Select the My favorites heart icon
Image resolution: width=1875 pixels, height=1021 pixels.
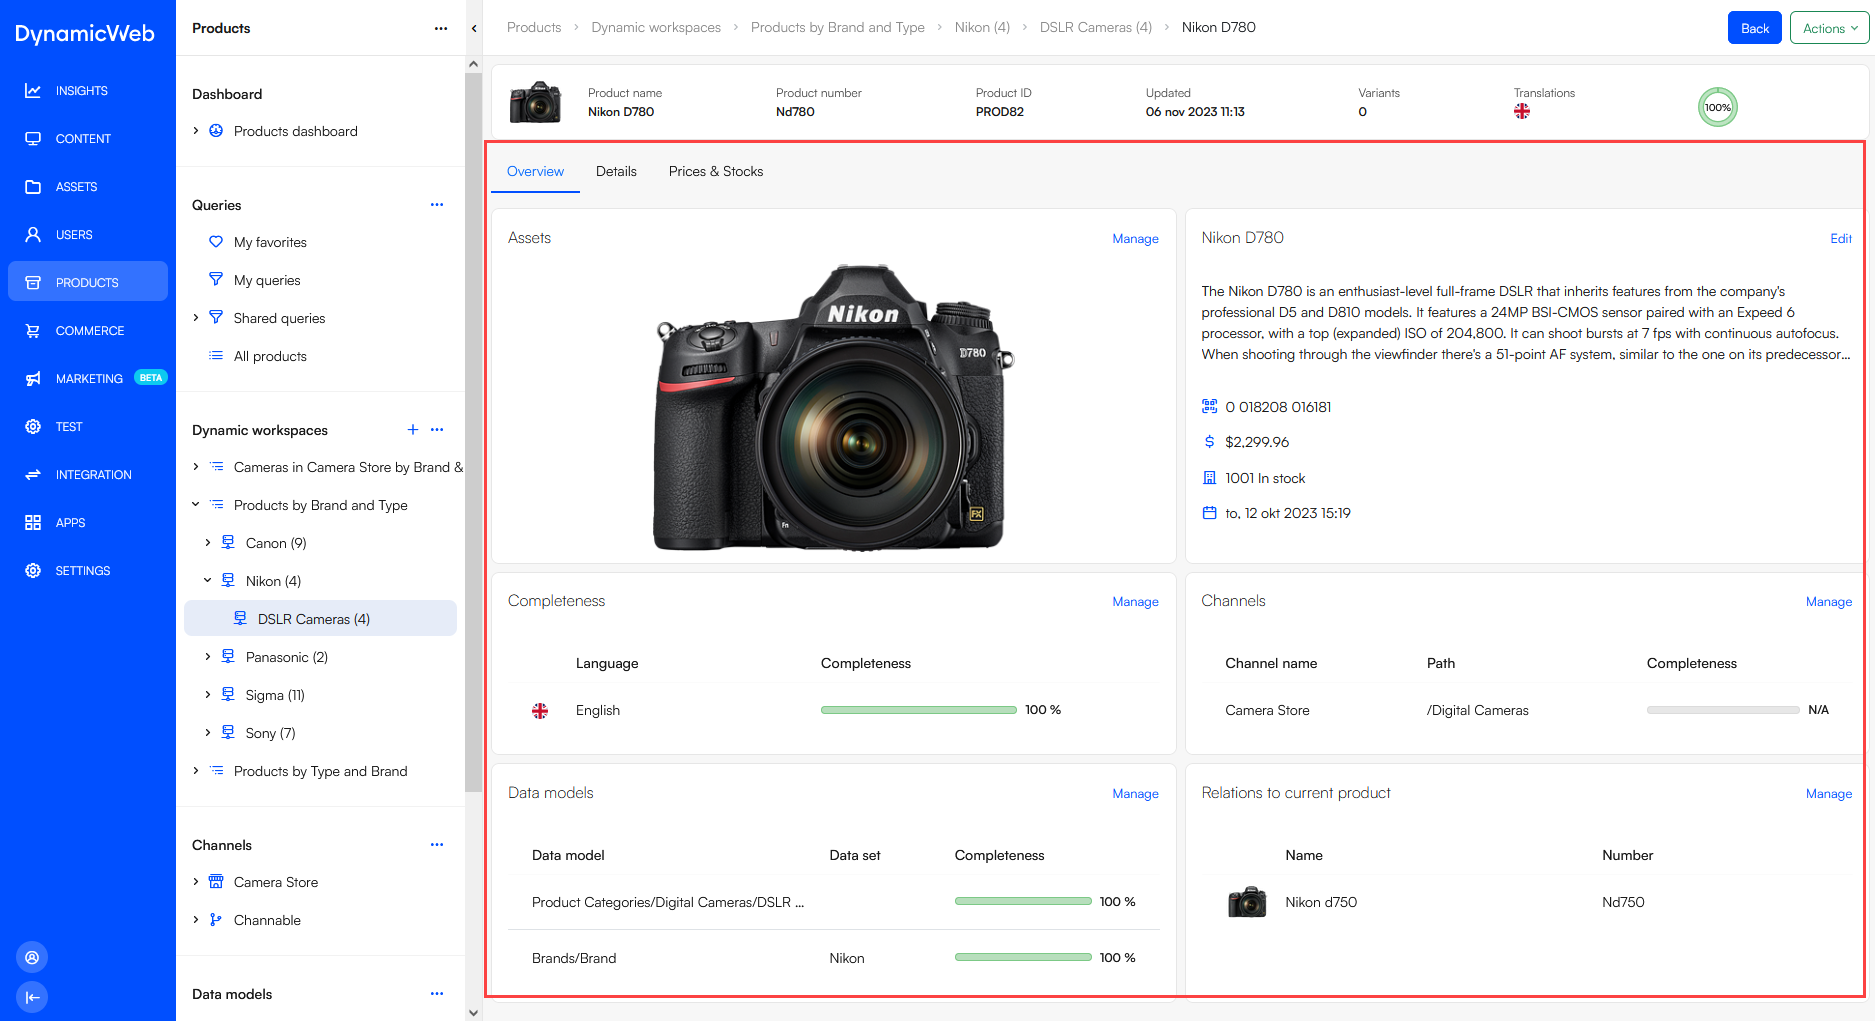click(x=216, y=242)
